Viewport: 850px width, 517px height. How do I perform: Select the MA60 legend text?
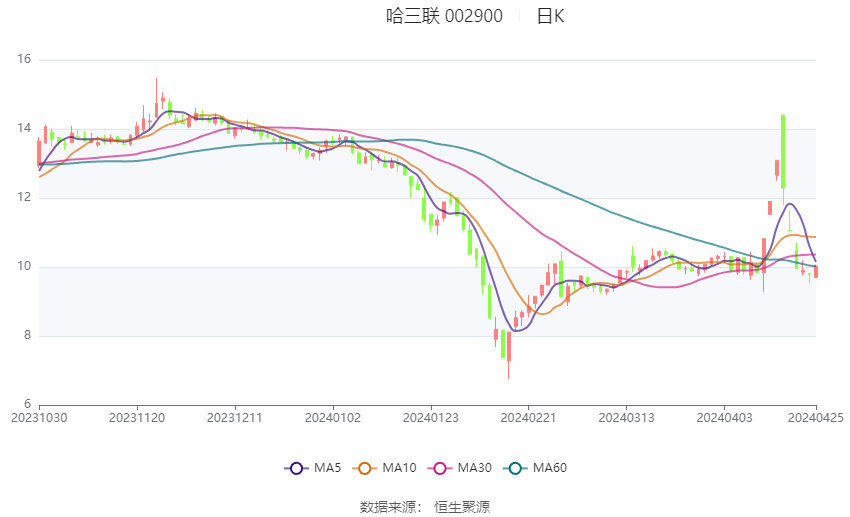tap(550, 468)
